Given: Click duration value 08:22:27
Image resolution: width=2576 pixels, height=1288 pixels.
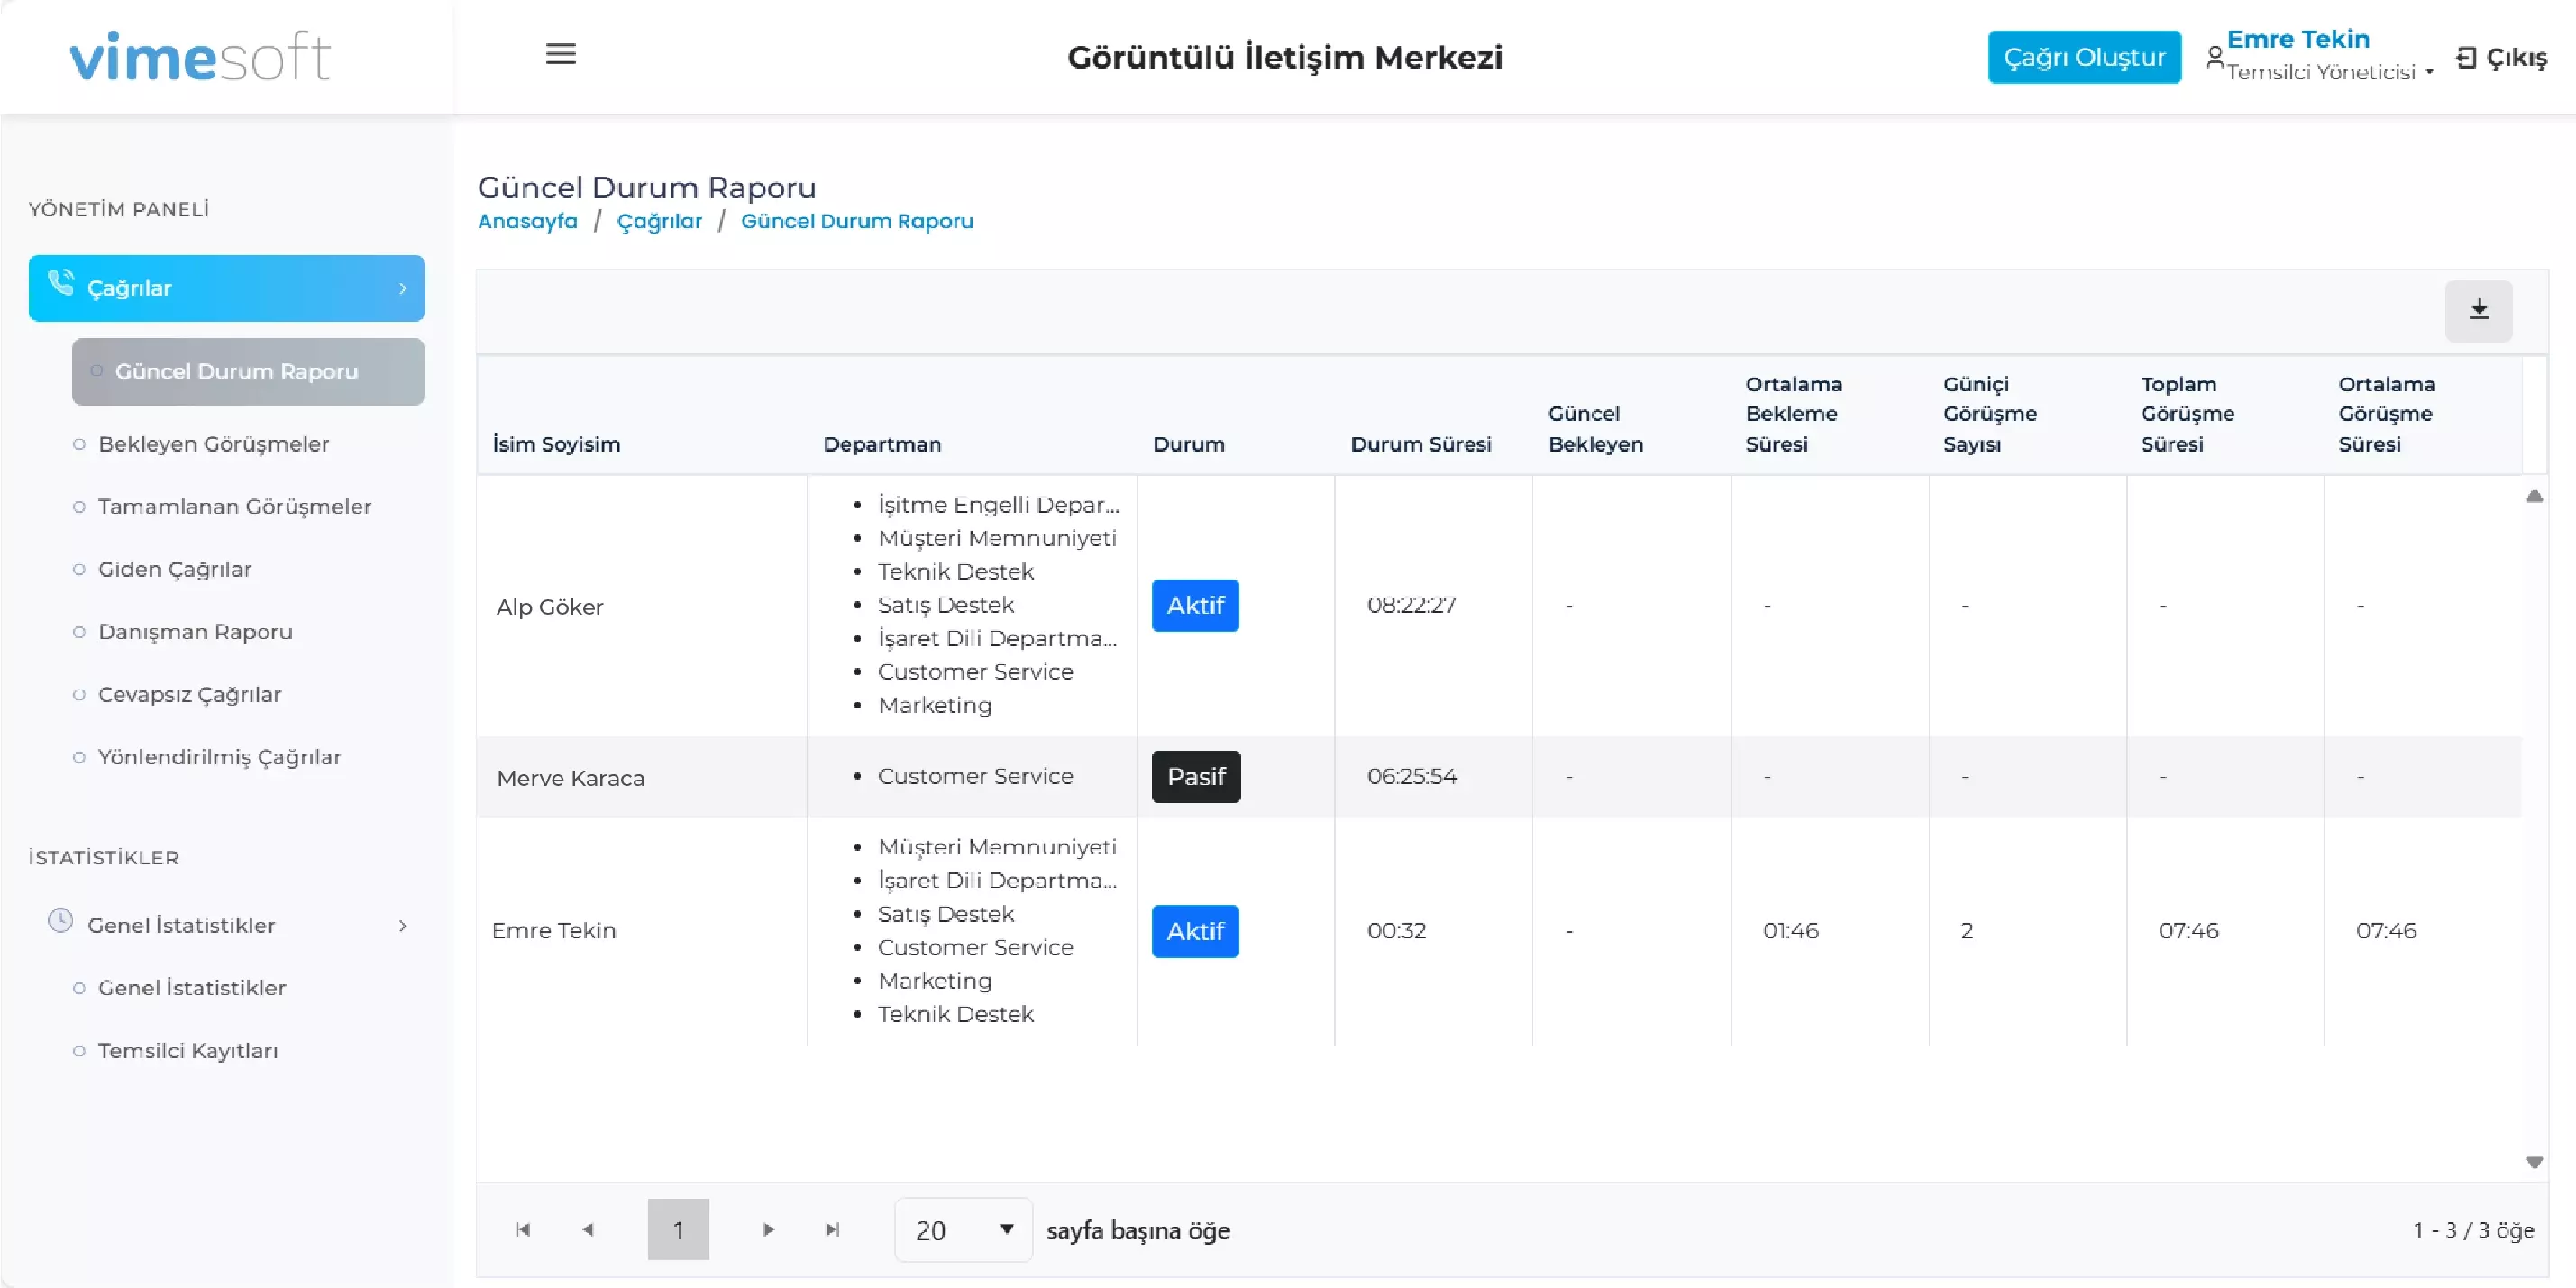Looking at the screenshot, I should (1411, 605).
